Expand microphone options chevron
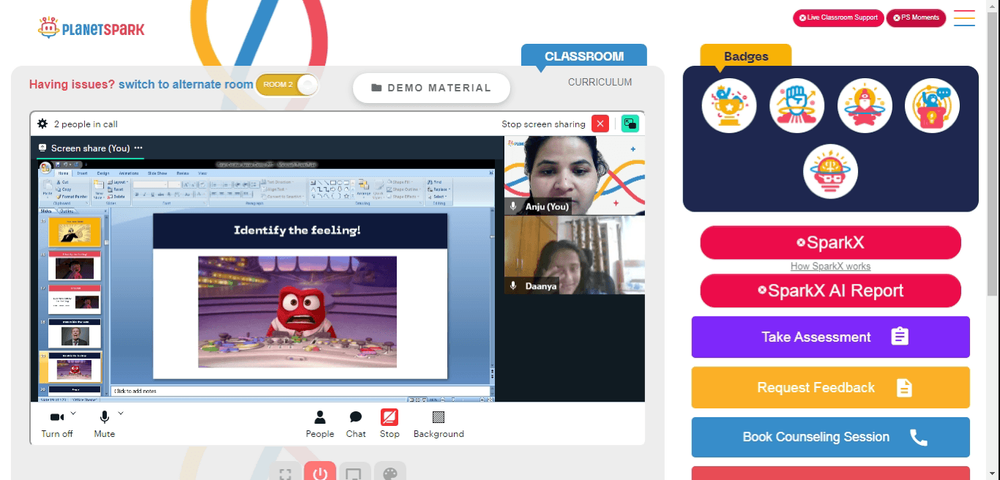 pos(121,413)
